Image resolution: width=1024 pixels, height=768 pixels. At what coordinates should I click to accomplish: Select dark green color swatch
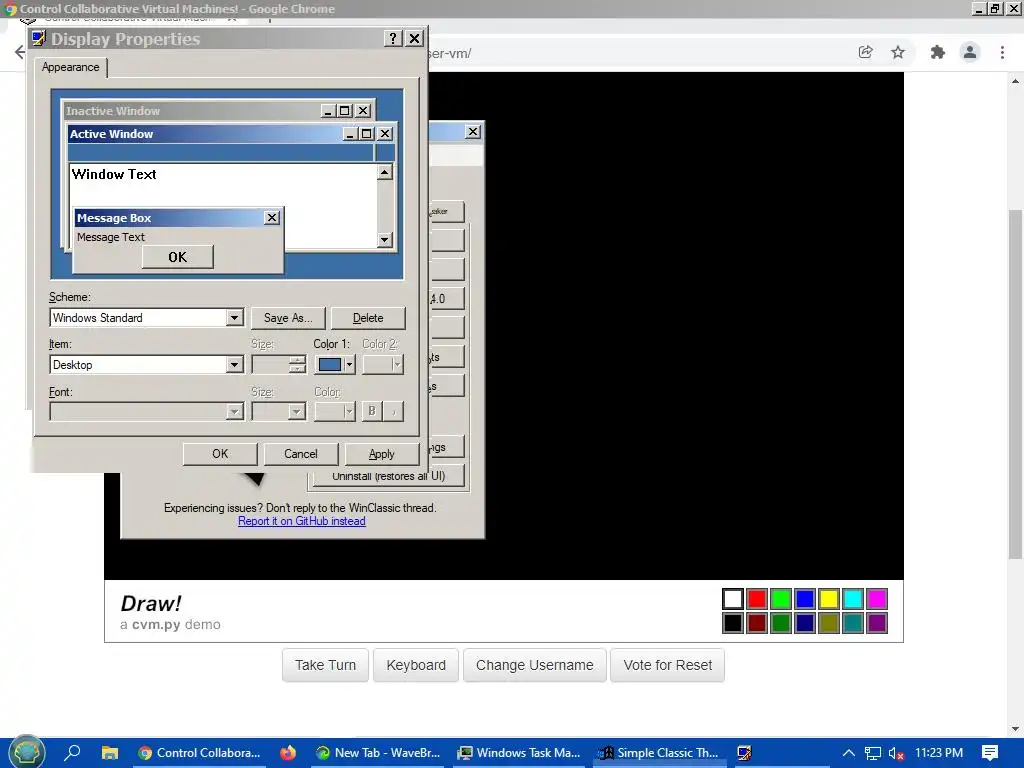tap(780, 622)
